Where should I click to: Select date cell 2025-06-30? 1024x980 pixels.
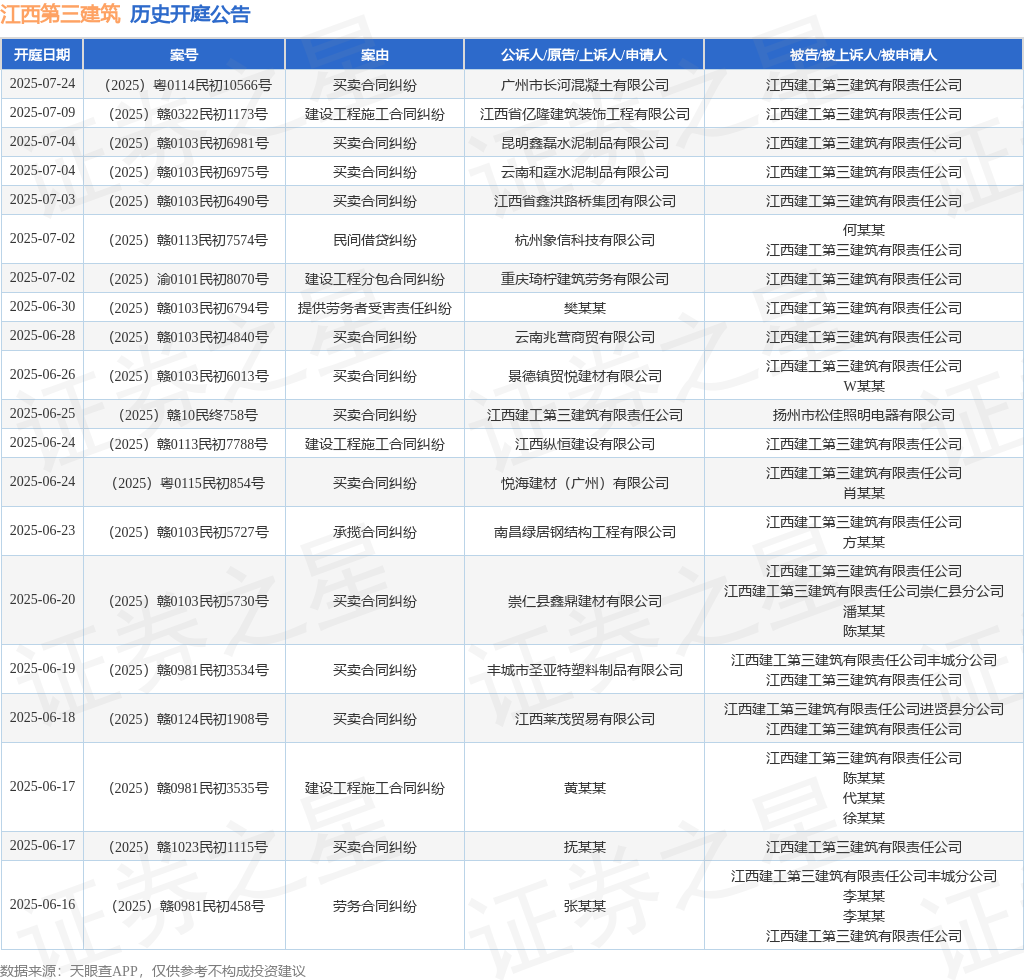pyautogui.click(x=42, y=306)
